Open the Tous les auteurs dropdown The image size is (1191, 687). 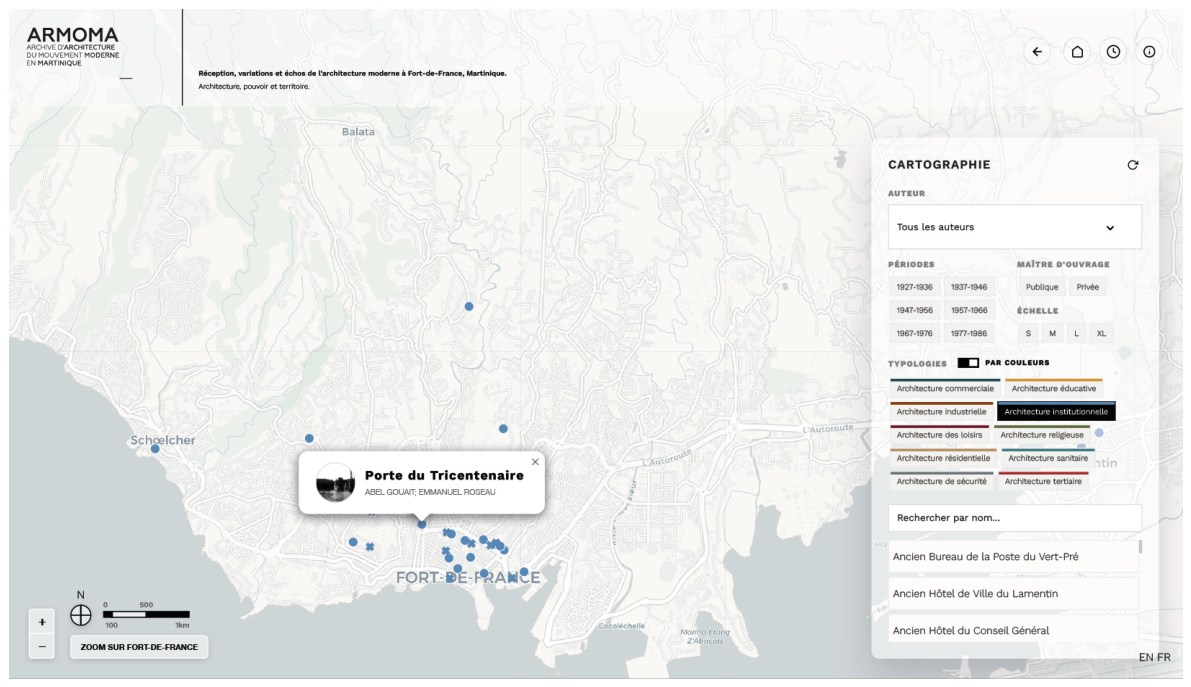pos(1015,227)
